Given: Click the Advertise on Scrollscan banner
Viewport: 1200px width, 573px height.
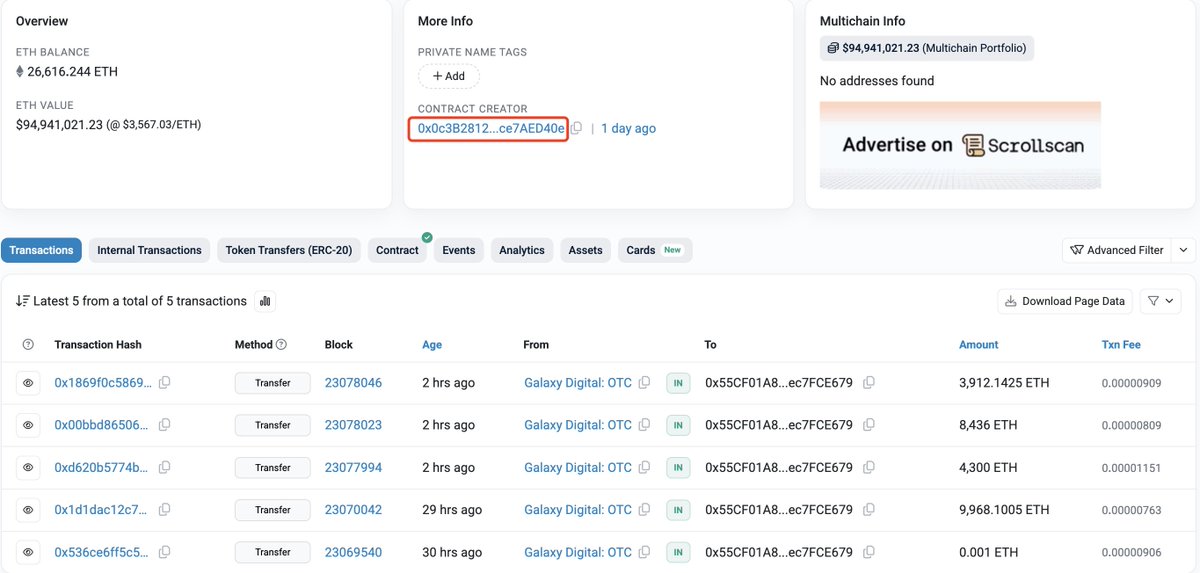Looking at the screenshot, I should click(960, 145).
